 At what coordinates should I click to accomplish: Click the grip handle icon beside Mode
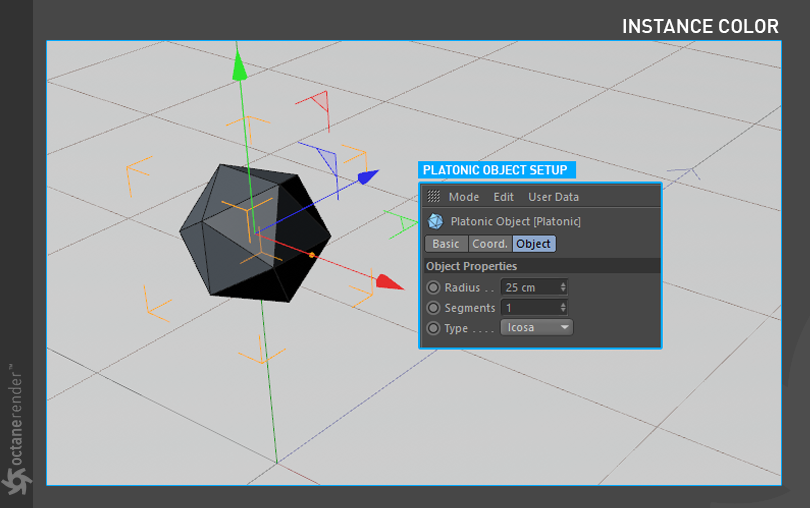433,196
